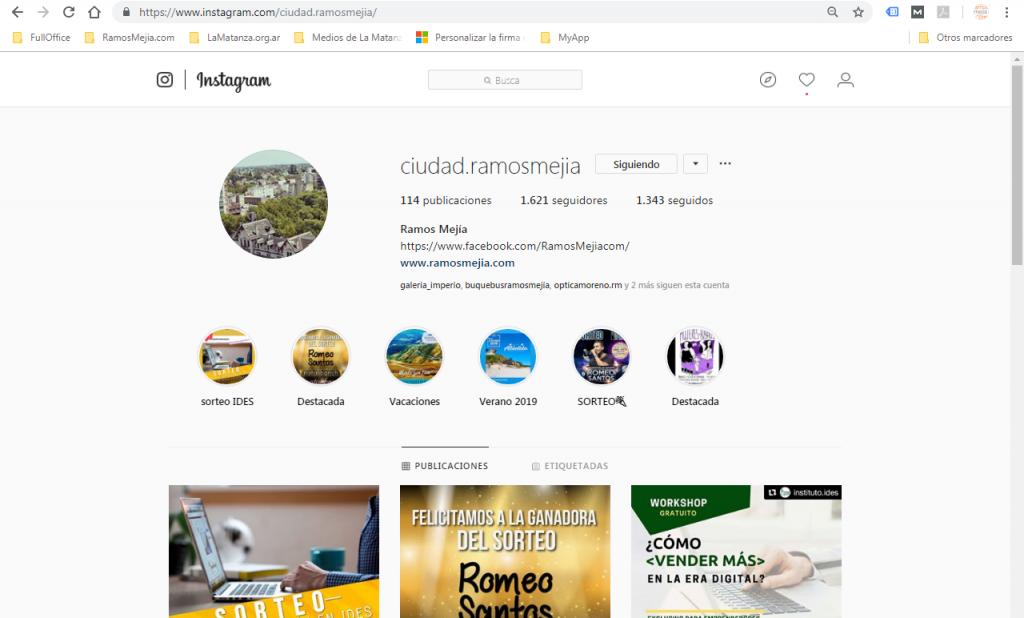
Task: Open the SORTEO highlight story
Action: 601,357
